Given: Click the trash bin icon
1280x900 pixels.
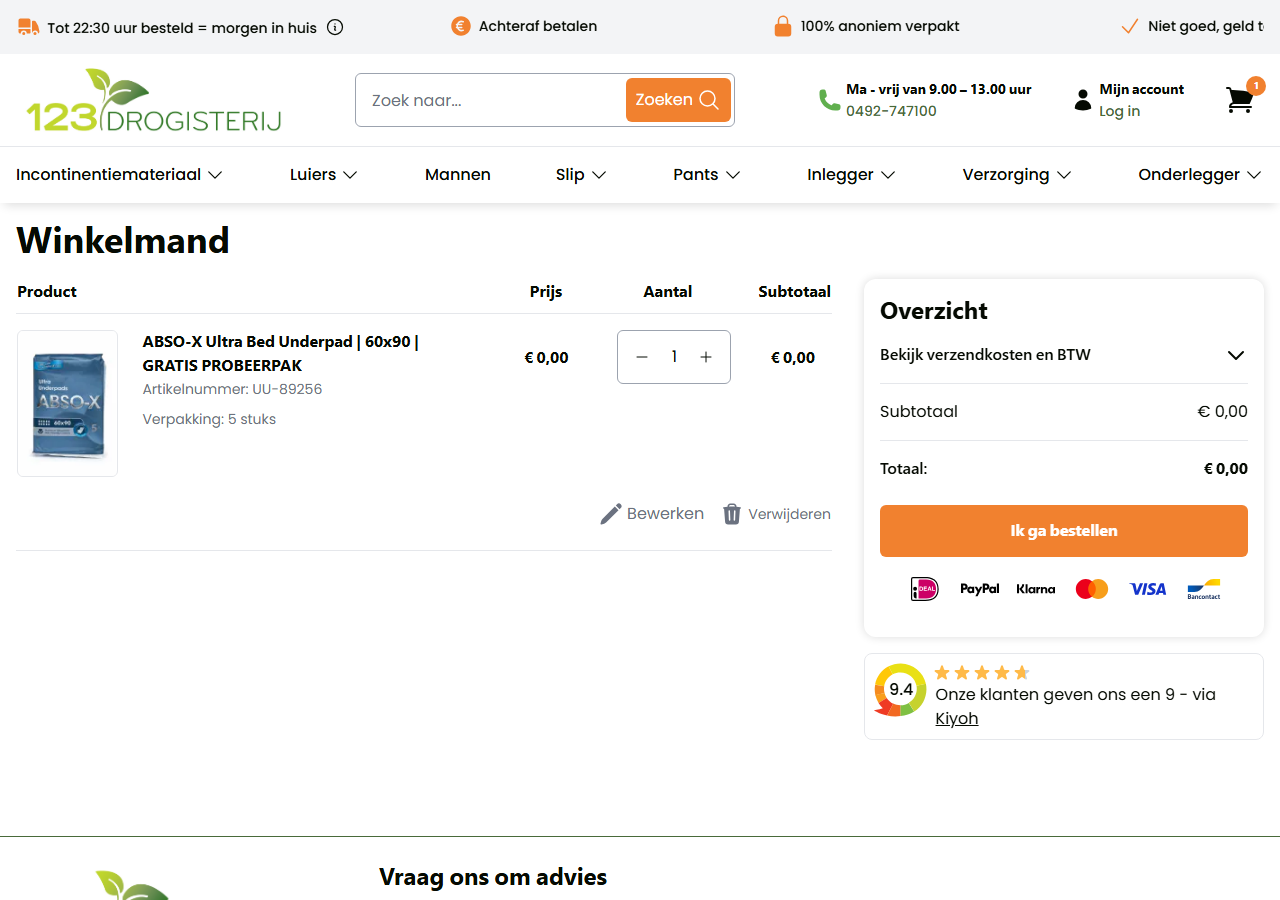Looking at the screenshot, I should pyautogui.click(x=732, y=514).
